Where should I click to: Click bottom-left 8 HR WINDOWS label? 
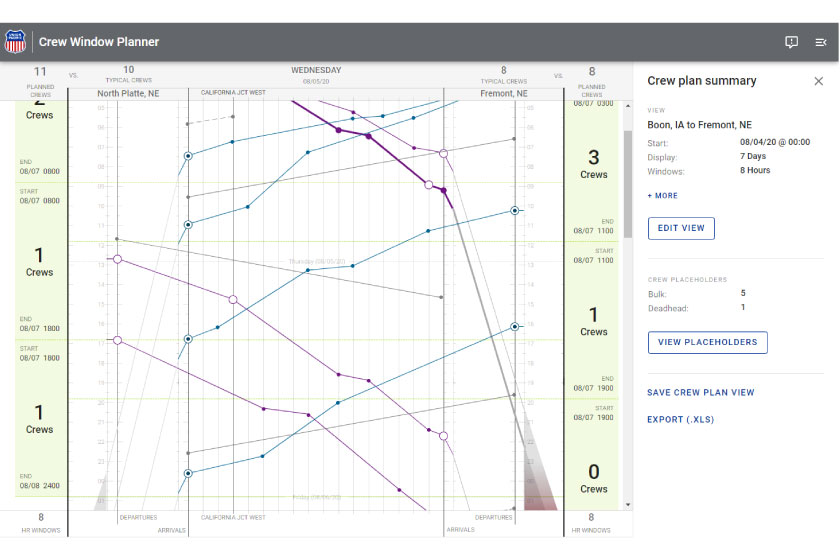pos(40,522)
